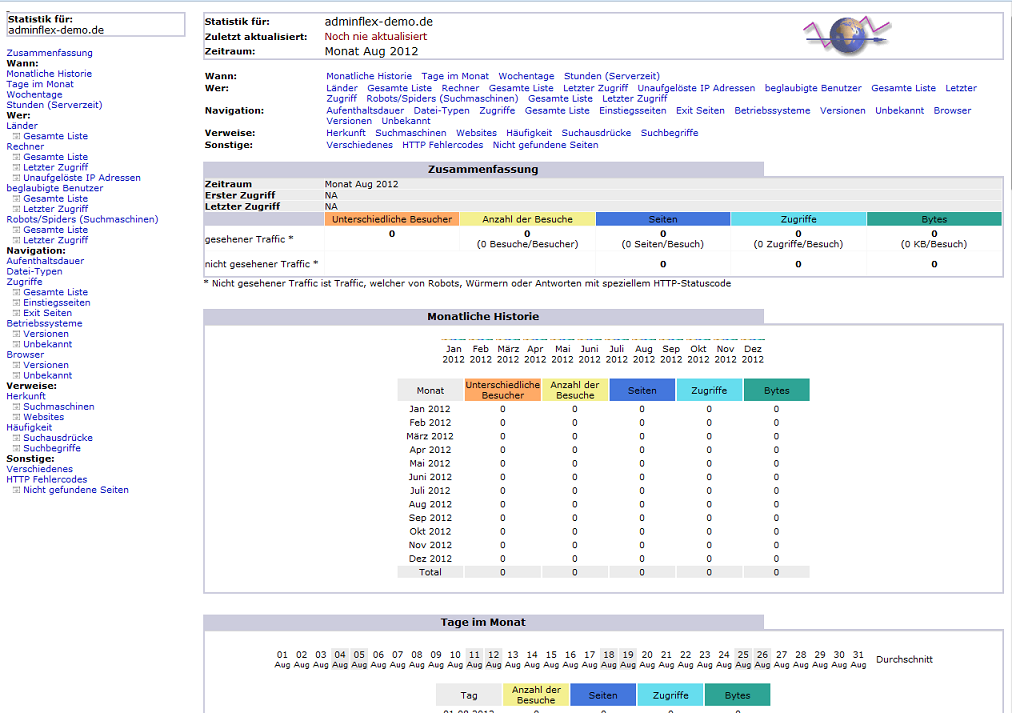1012x713 pixels.
Task: Click HTTP Fehlercodes in the top navigation
Action: (442, 145)
